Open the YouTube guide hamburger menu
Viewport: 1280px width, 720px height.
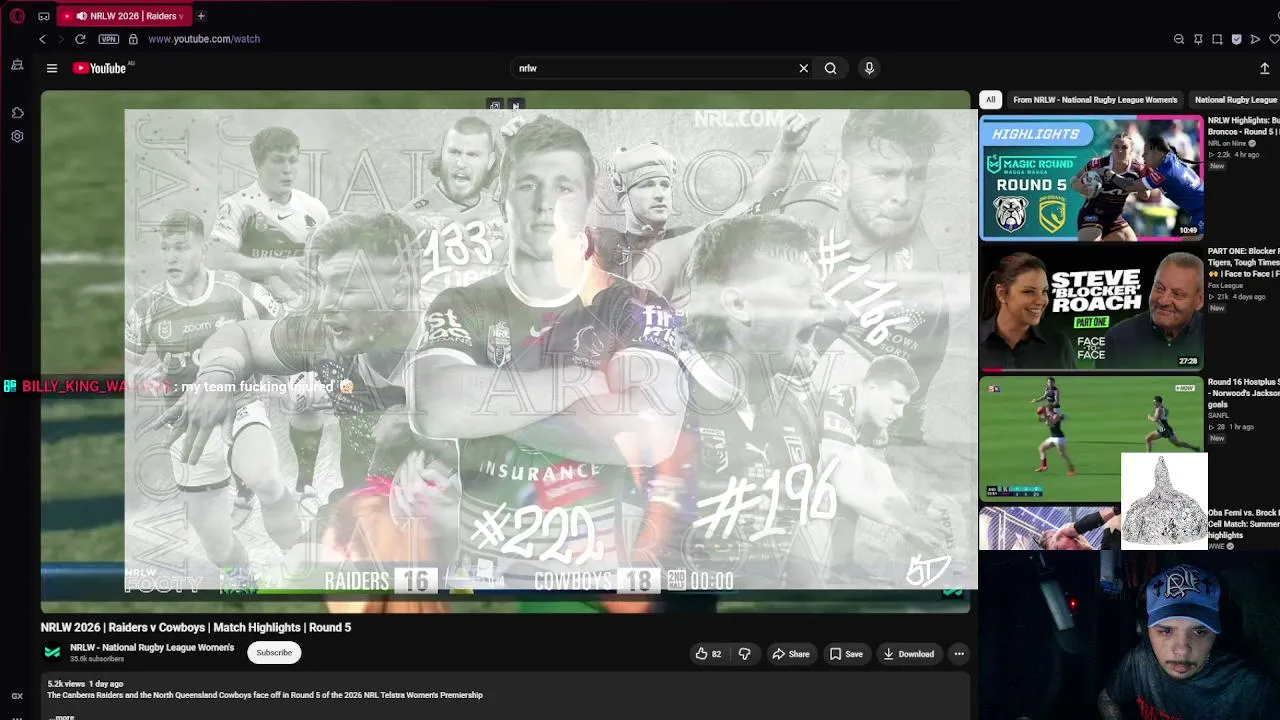(52, 68)
